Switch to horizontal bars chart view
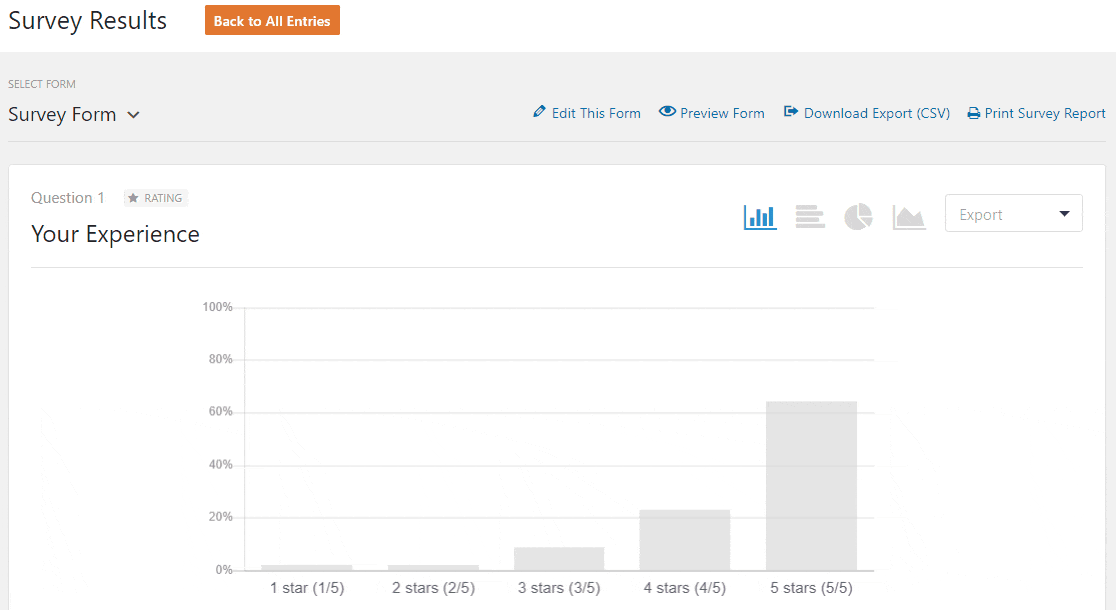Viewport: 1116px width, 610px height. click(809, 216)
